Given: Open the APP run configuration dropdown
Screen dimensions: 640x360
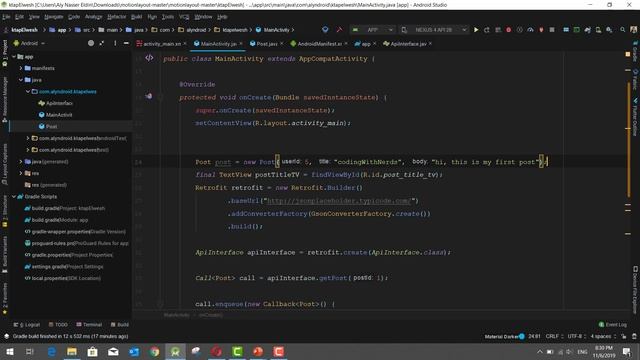Looking at the screenshot, I should pos(373,30).
